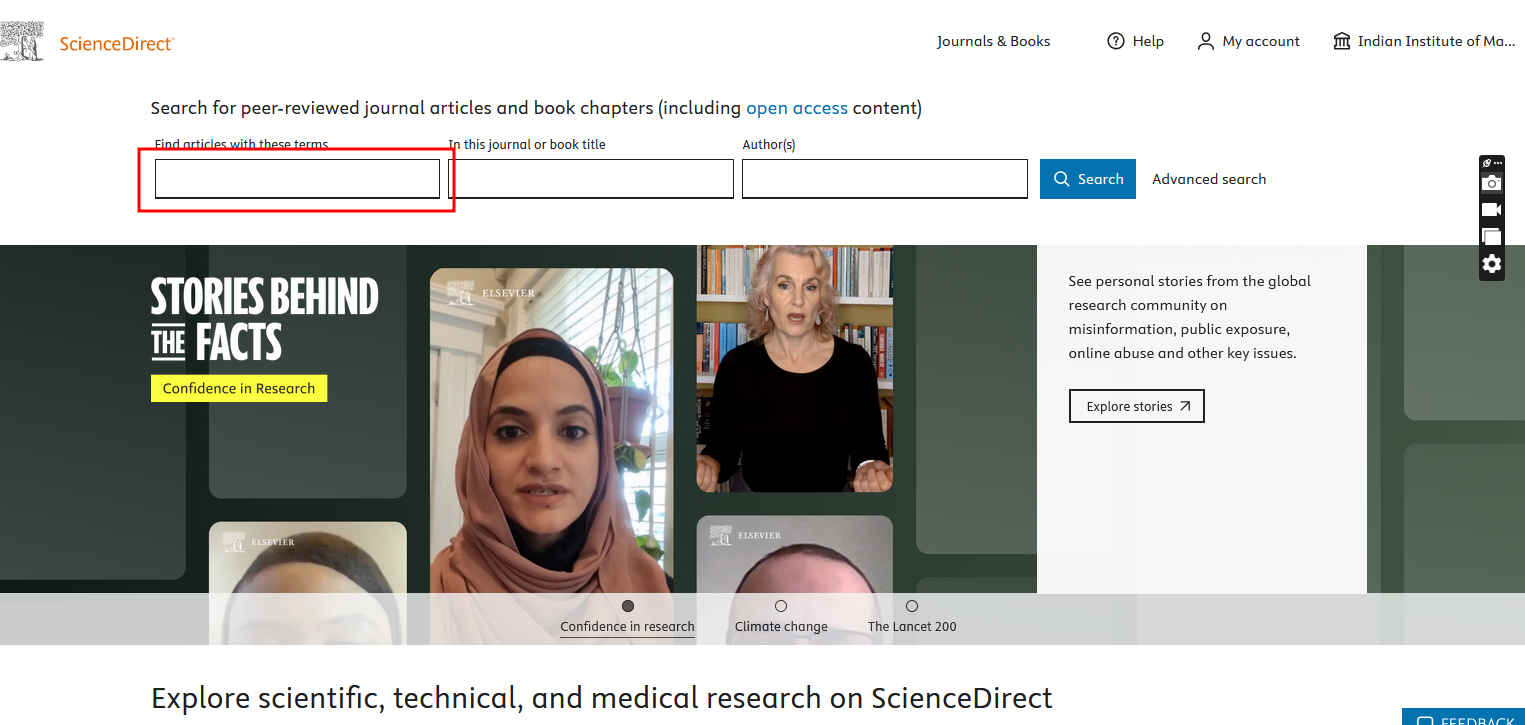Open My account person icon

[x=1205, y=41]
